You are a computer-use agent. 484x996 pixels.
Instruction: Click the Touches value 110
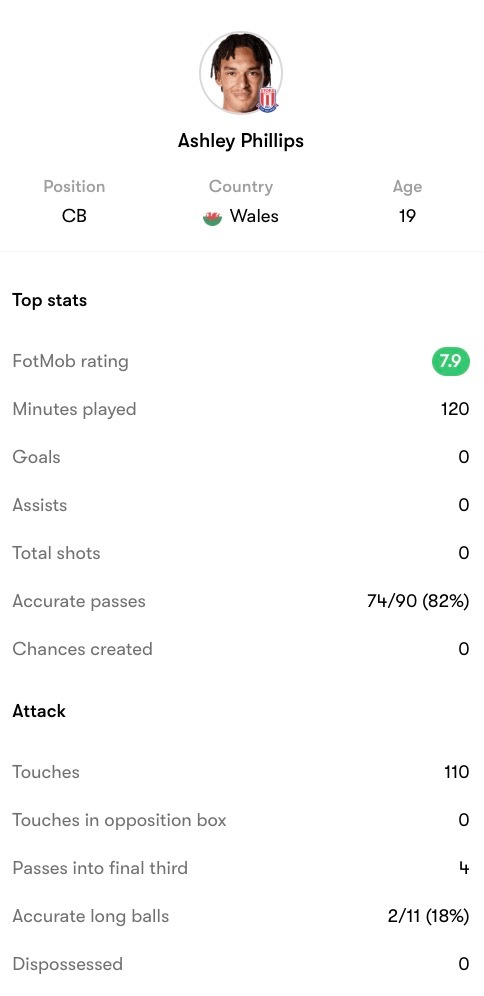457,772
